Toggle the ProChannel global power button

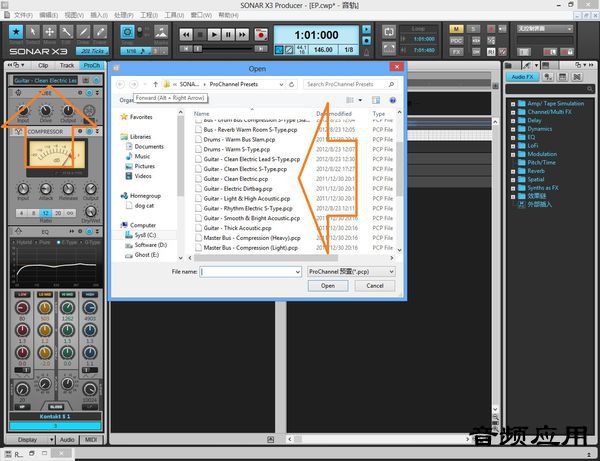tap(96, 80)
